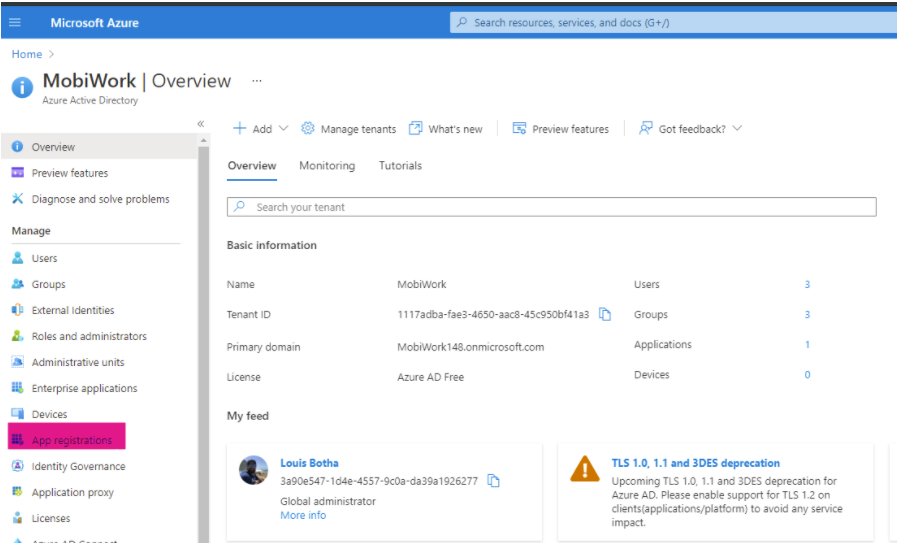
Task: Expand the Got feedback dropdown
Action: (x=737, y=129)
